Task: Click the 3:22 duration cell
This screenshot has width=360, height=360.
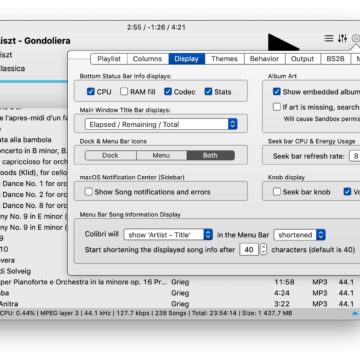Action: (x=282, y=304)
